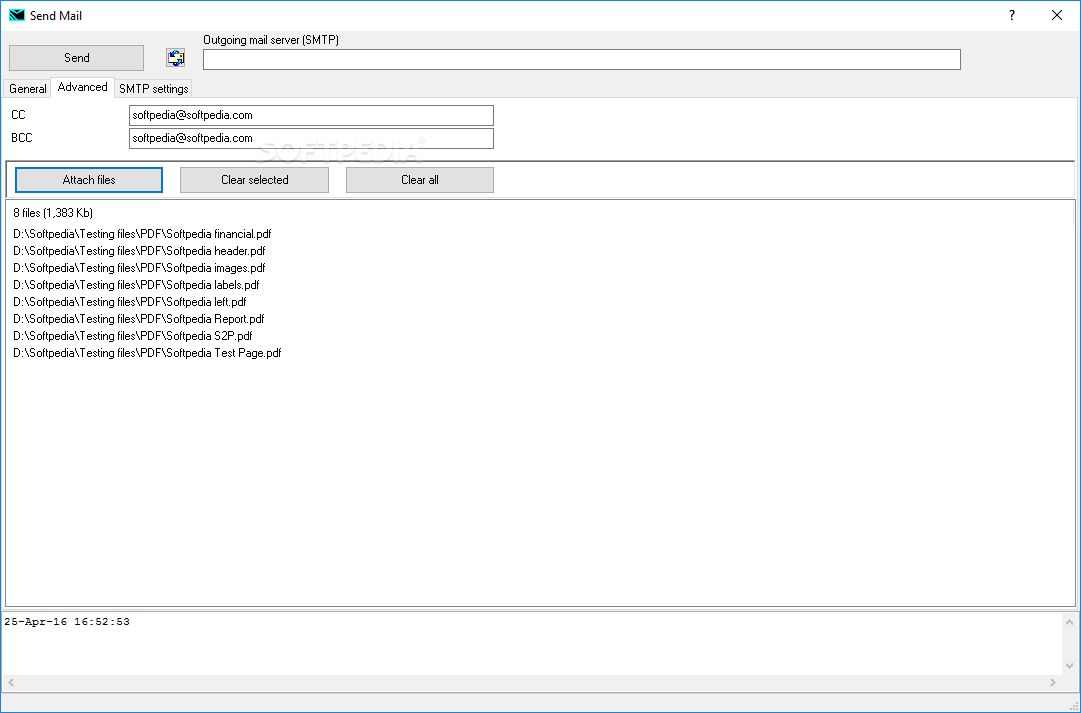The width and height of the screenshot is (1081, 713).
Task: Select Softpedia Test Page.pdf attachment
Action: [147, 353]
